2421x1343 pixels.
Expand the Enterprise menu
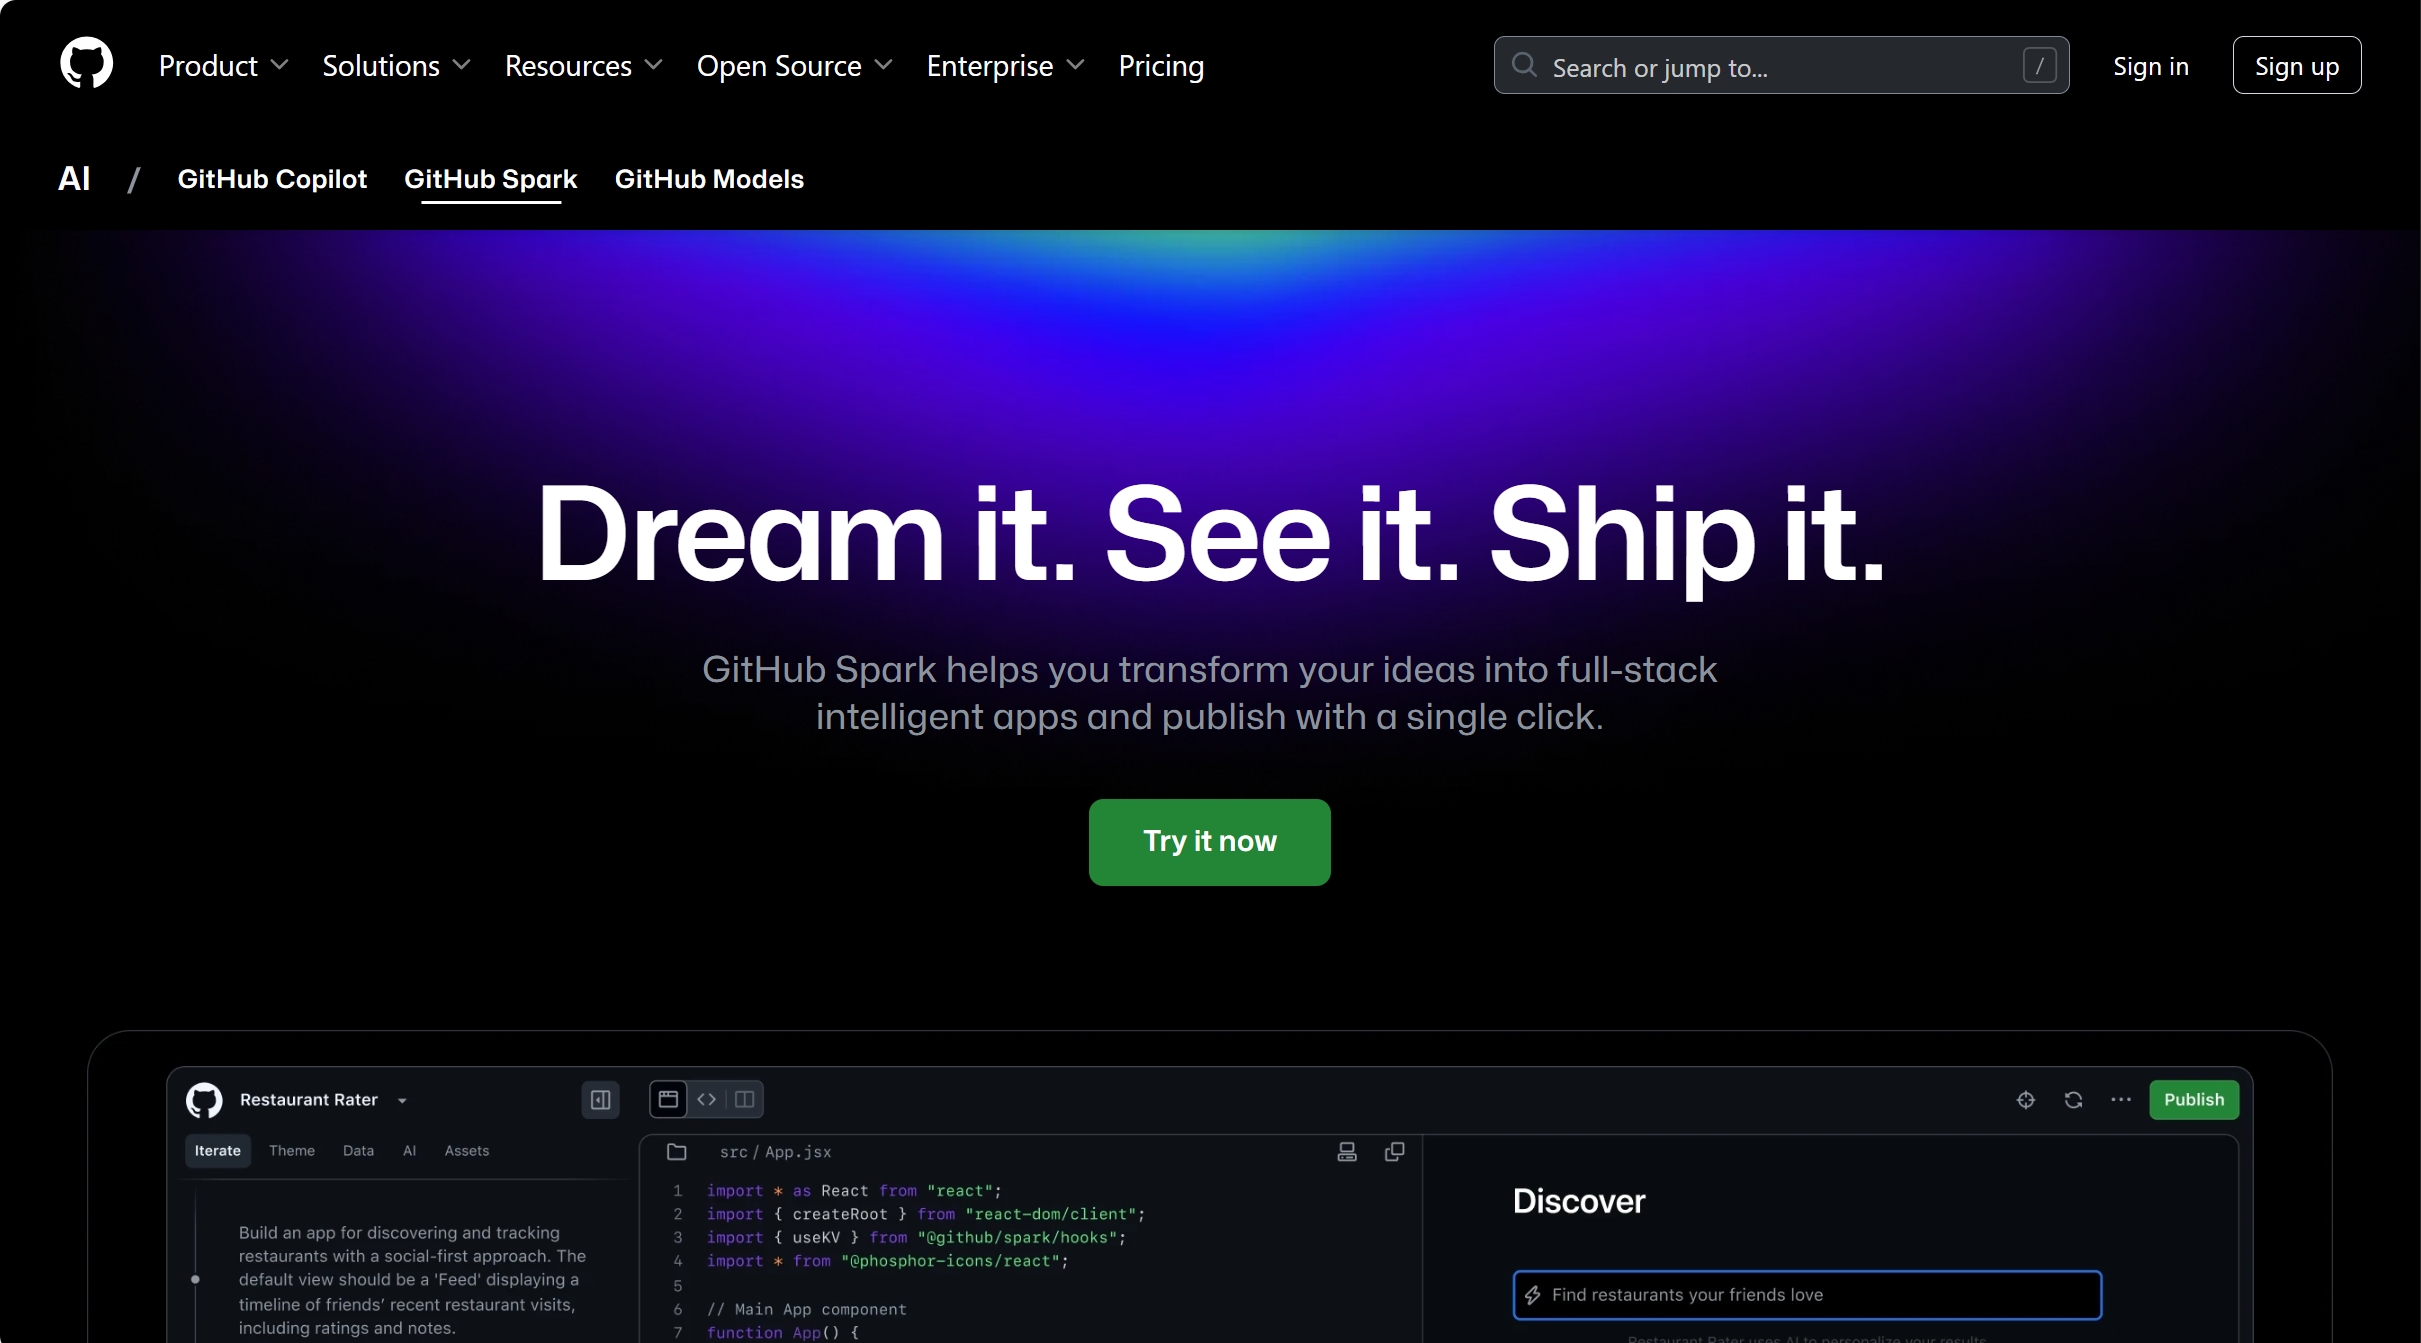point(1005,66)
